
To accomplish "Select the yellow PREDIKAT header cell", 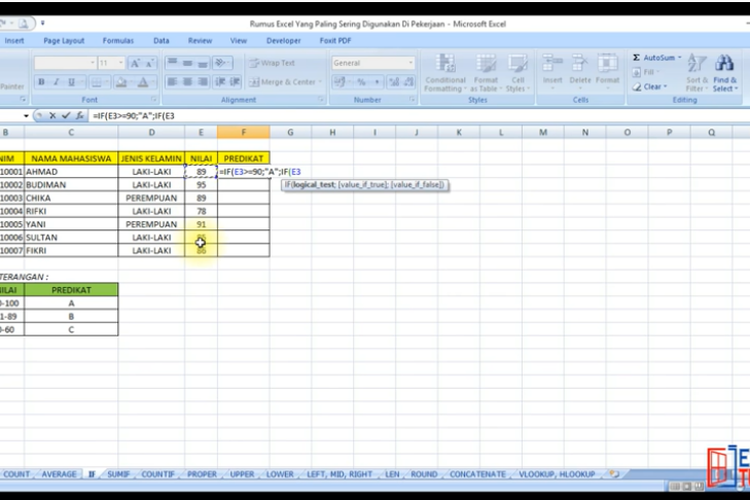I will [x=243, y=158].
